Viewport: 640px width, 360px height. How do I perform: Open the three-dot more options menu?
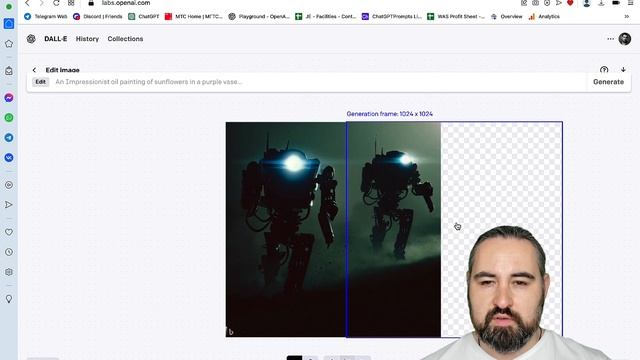tap(611, 39)
